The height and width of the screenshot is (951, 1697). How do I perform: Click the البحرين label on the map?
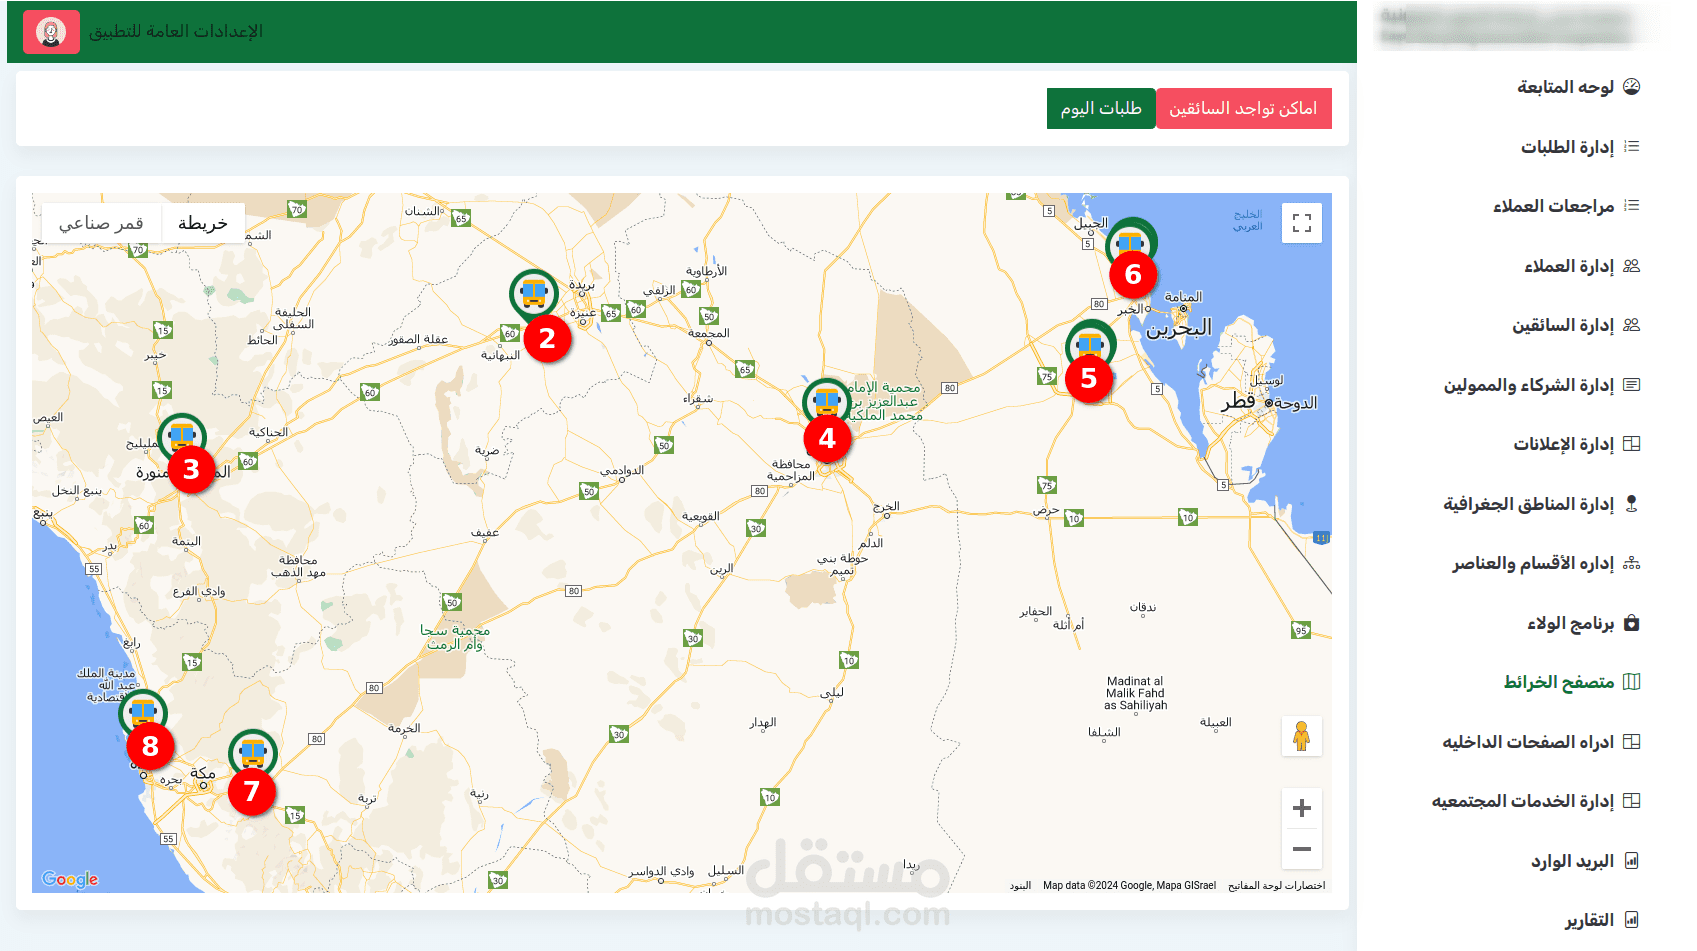click(x=1179, y=328)
